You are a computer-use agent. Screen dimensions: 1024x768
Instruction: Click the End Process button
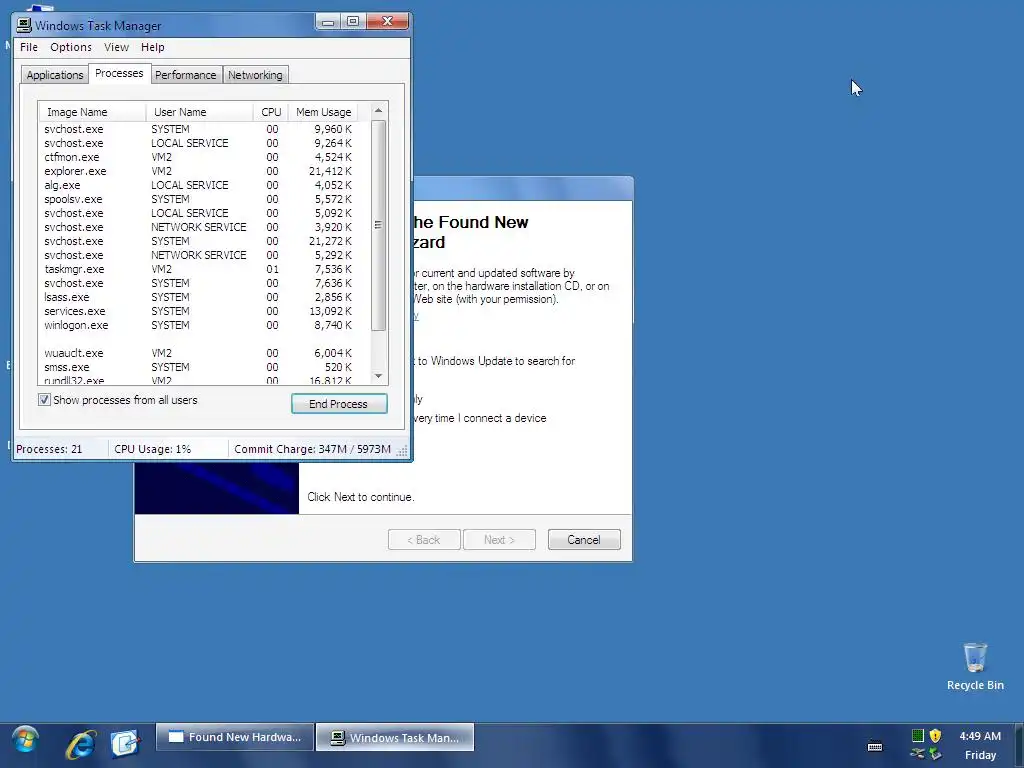(339, 404)
